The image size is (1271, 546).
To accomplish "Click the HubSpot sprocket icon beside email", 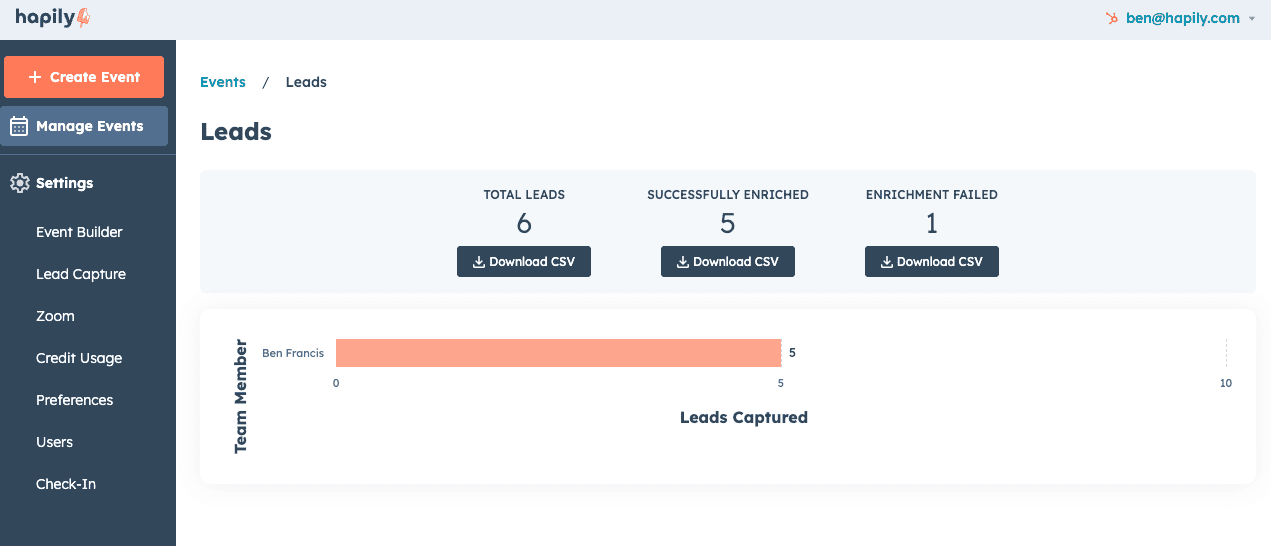I will (1112, 18).
